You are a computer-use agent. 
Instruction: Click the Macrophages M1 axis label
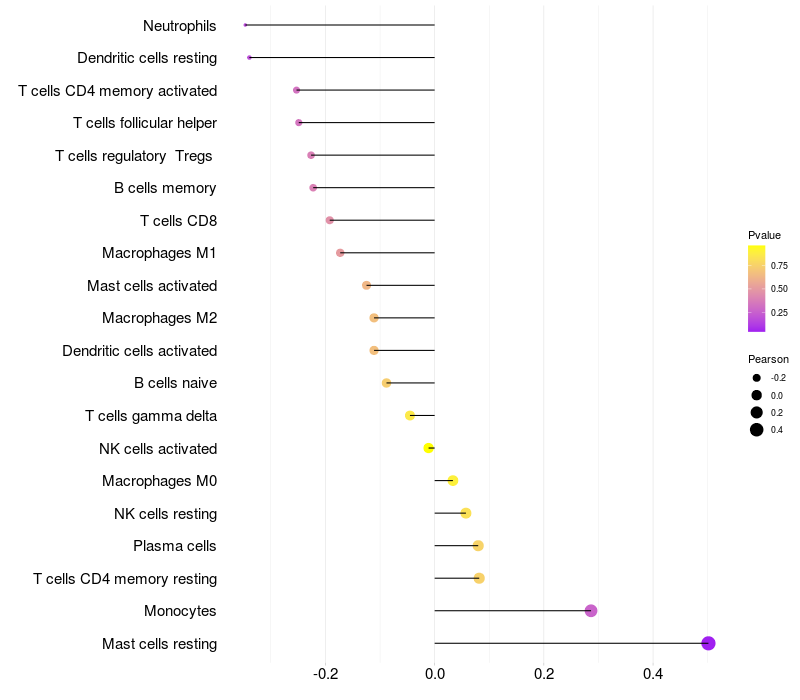pos(159,253)
